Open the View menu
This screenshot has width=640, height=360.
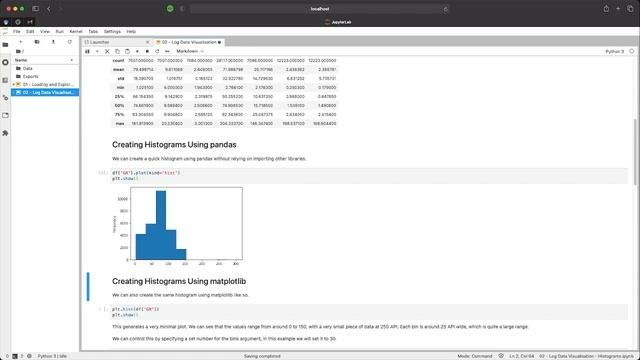click(44, 31)
